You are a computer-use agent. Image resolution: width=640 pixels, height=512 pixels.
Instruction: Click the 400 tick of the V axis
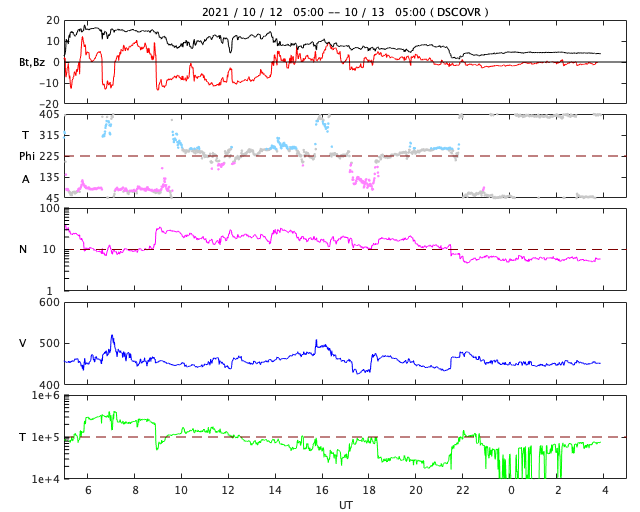tap(49, 385)
